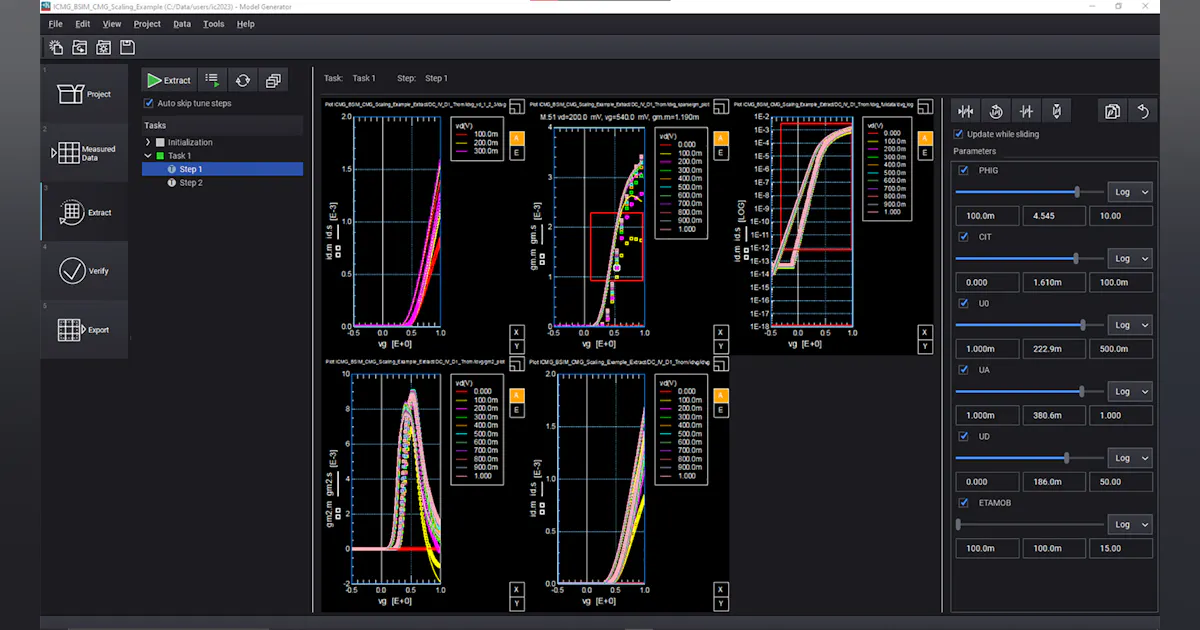Open ETAMOB Log scale dropdown
This screenshot has width=1200, height=630.
1130,525
